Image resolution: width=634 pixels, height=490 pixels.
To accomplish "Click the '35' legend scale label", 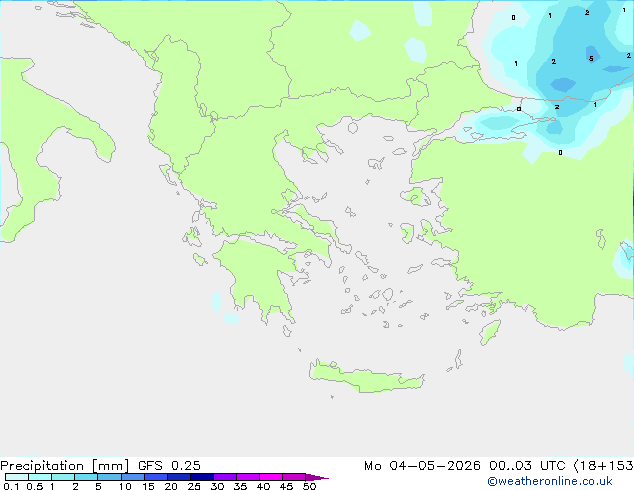I will tap(240, 486).
